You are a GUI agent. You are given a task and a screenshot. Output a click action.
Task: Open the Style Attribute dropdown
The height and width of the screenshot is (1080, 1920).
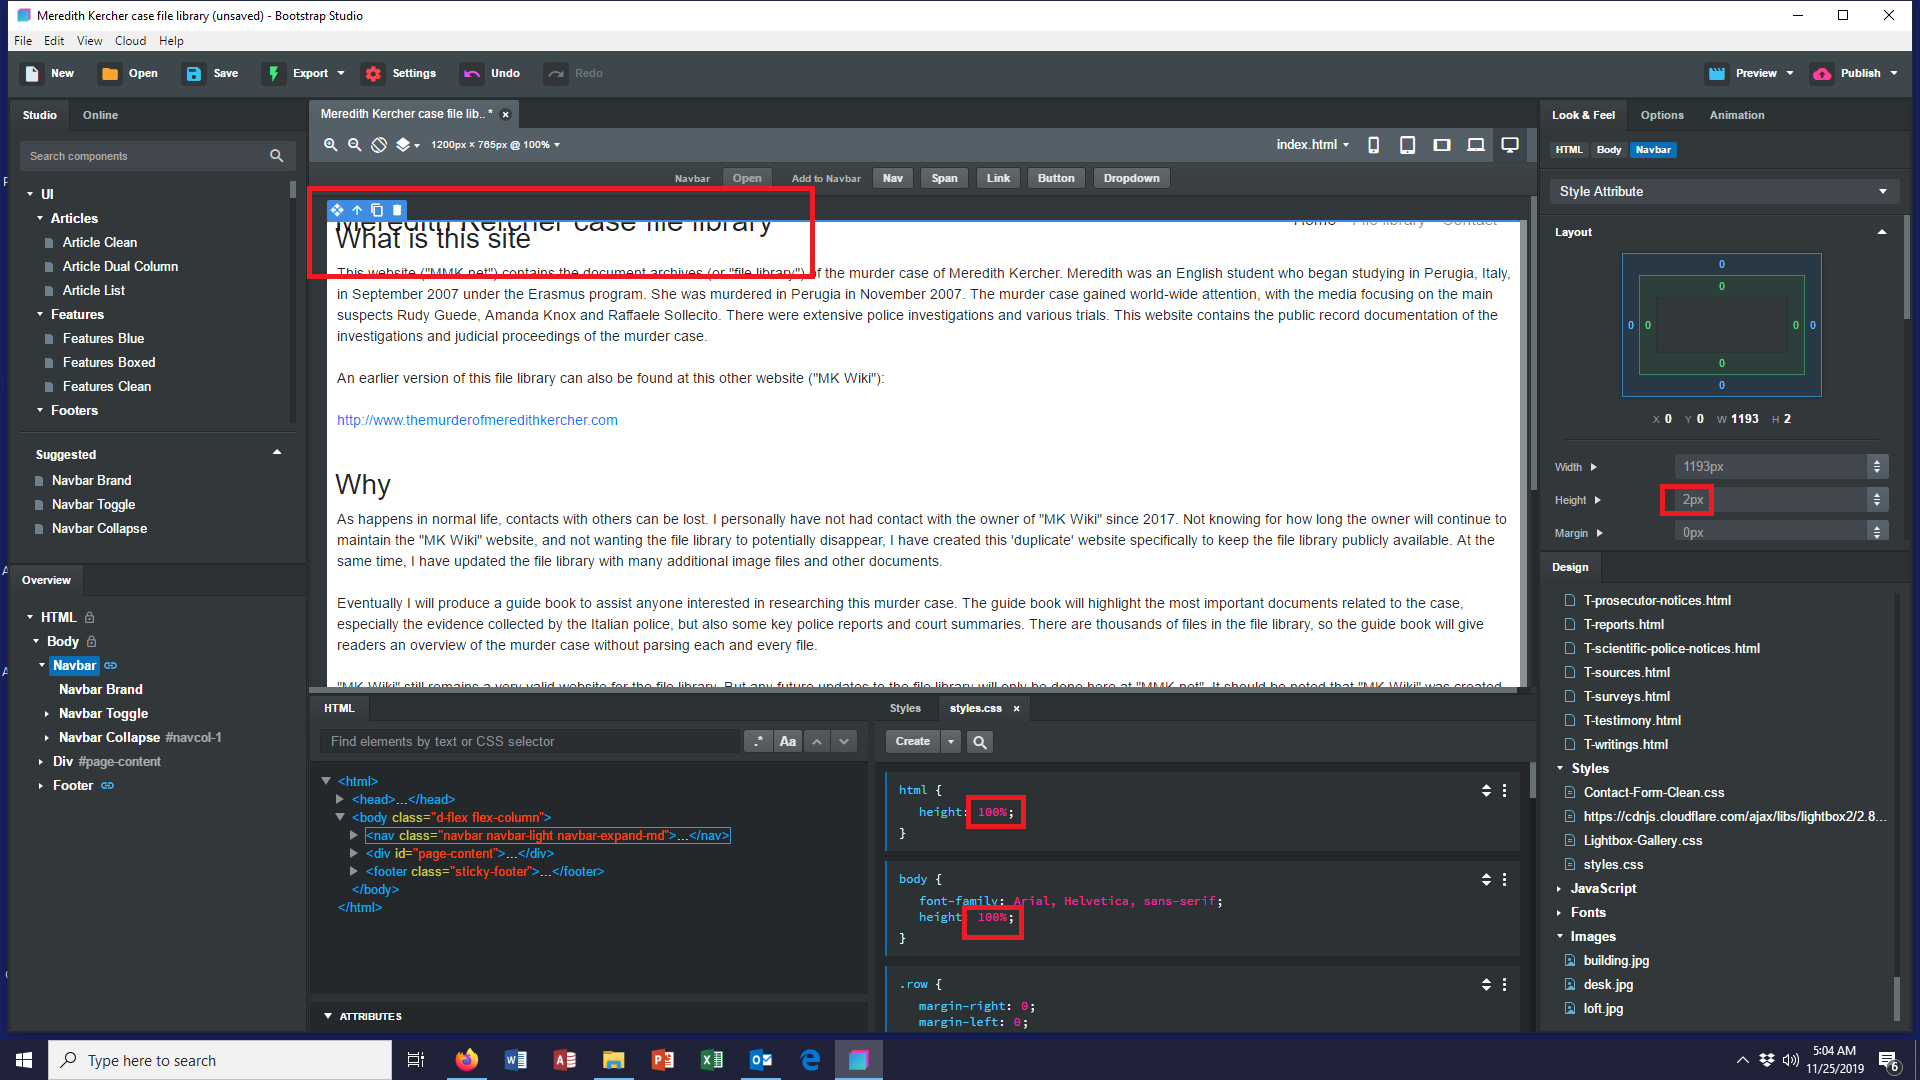click(x=1724, y=191)
